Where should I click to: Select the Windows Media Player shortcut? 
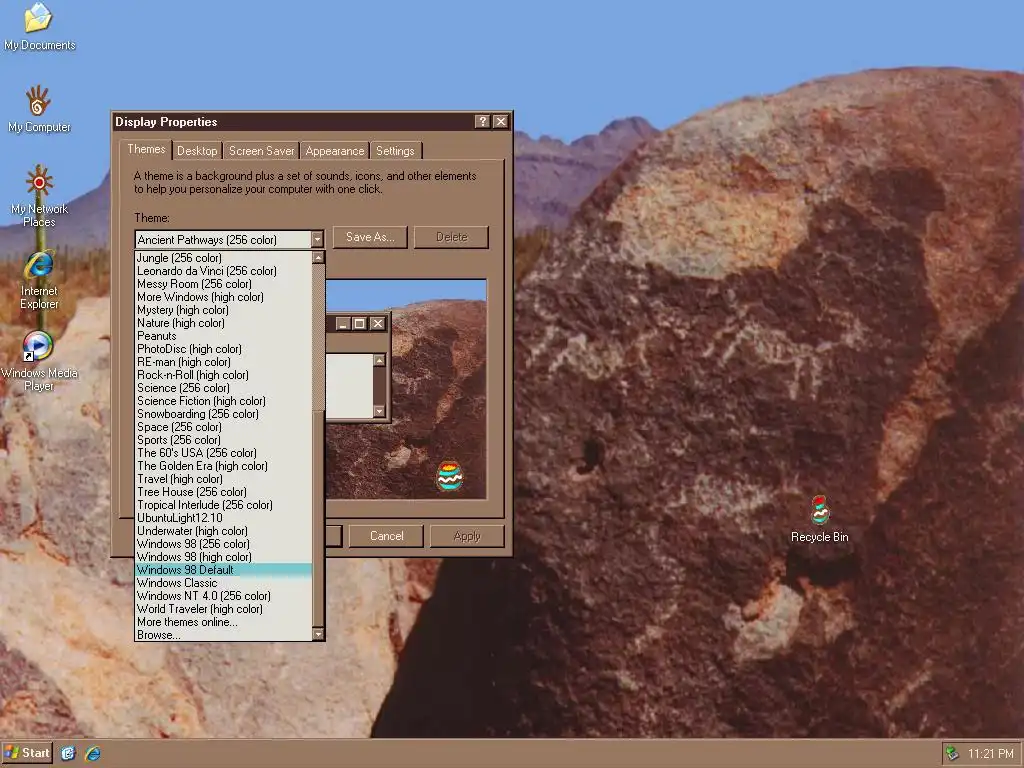[39, 360]
